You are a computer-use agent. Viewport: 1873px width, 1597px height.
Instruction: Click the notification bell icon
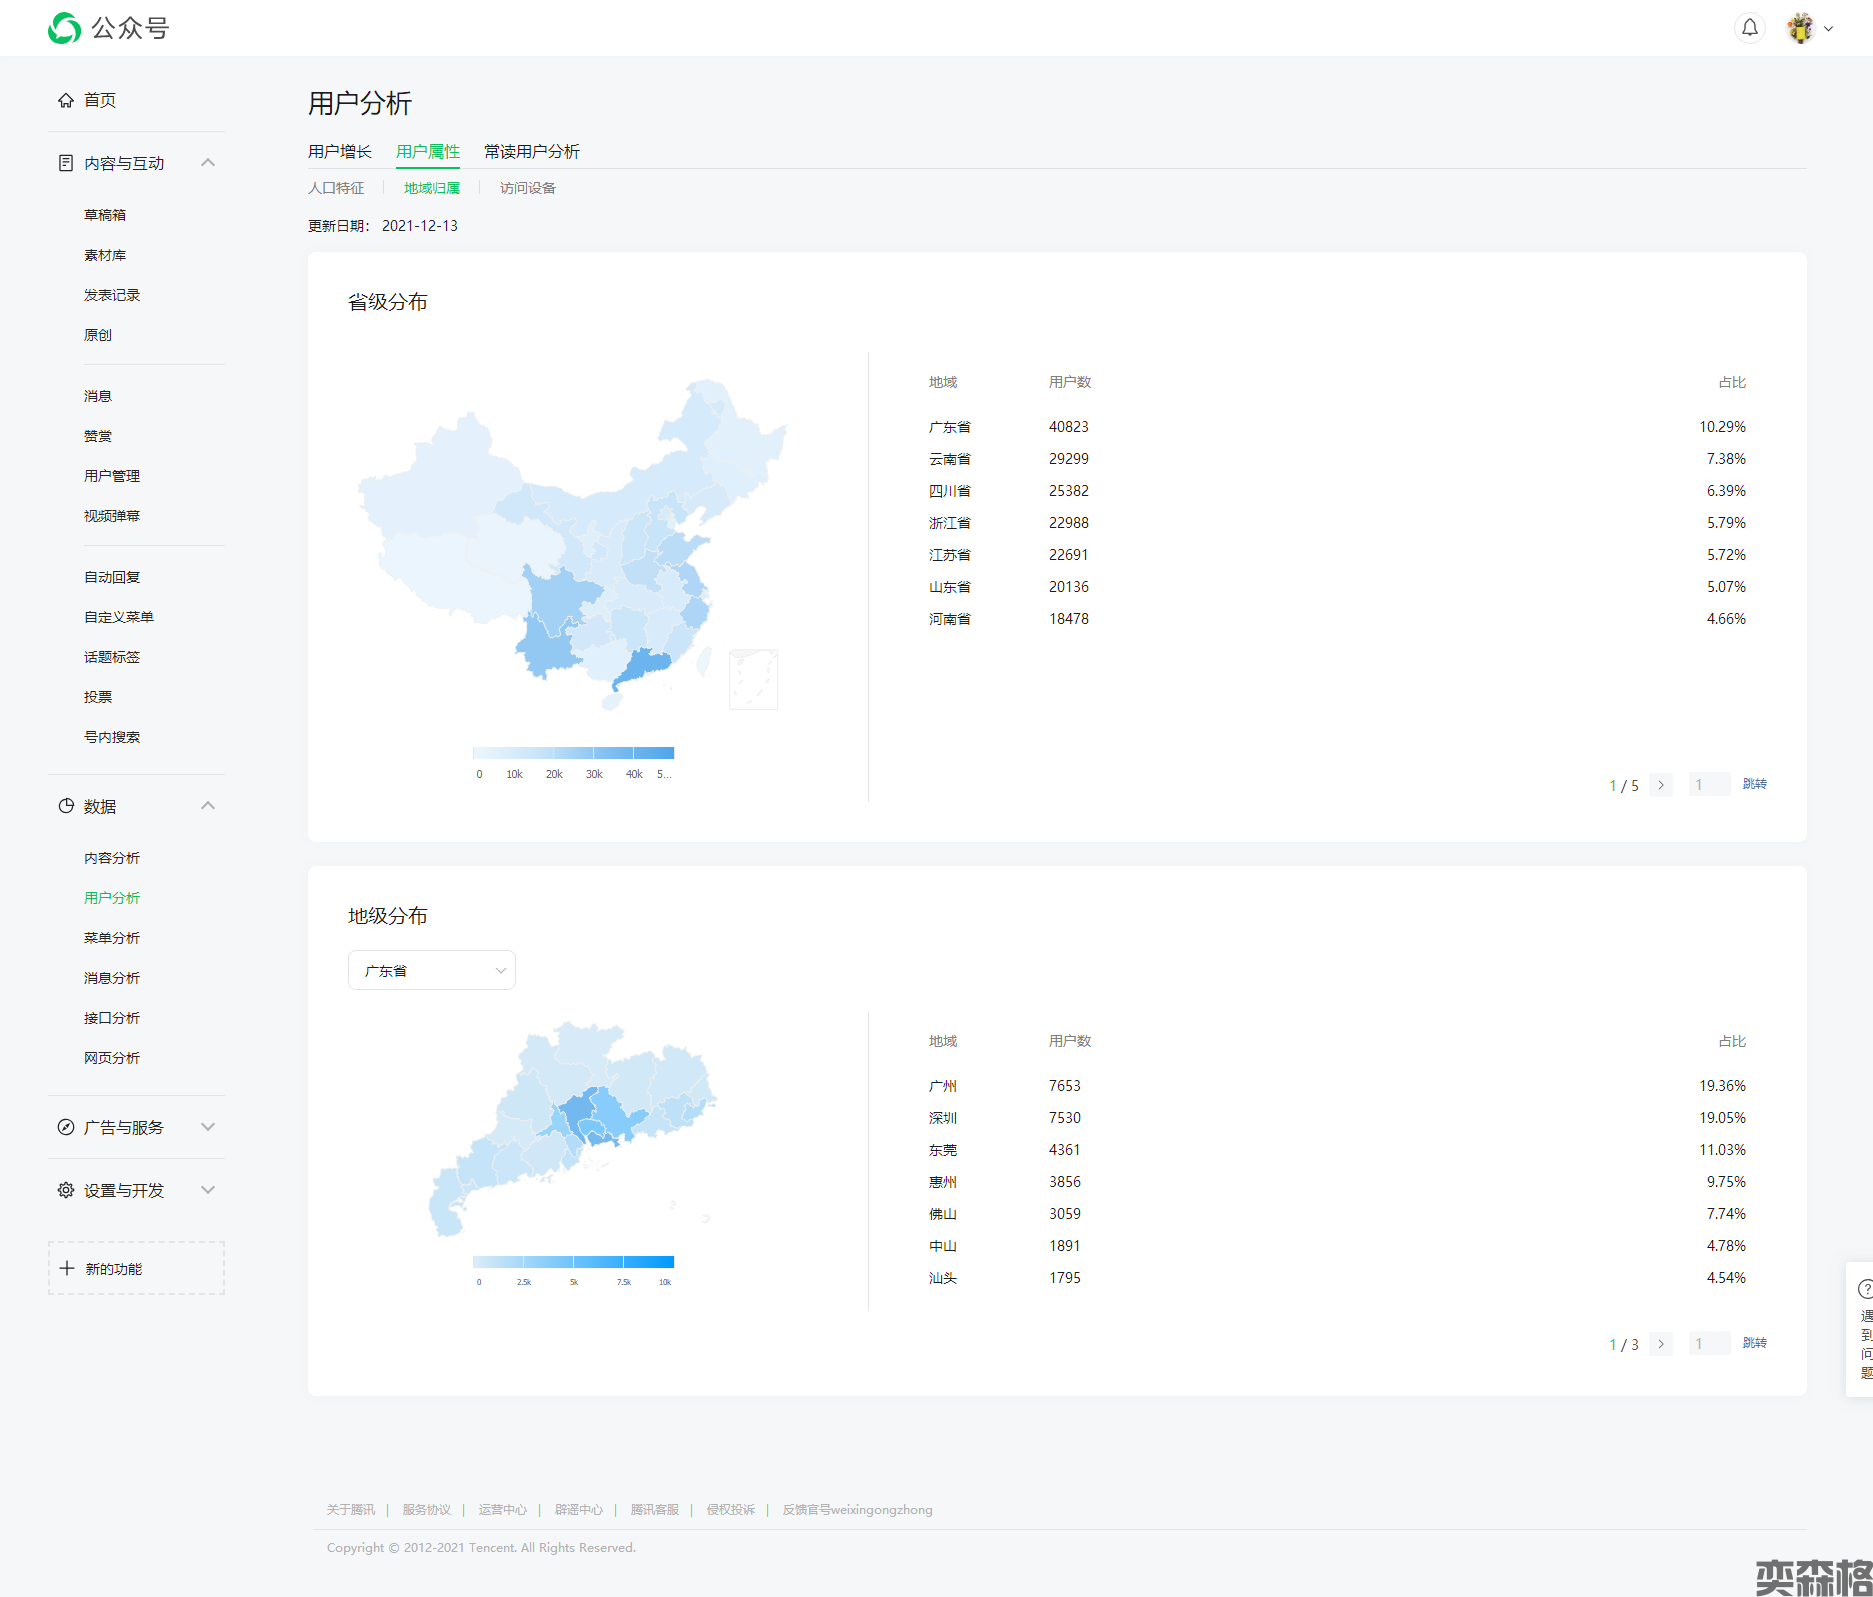pos(1749,28)
